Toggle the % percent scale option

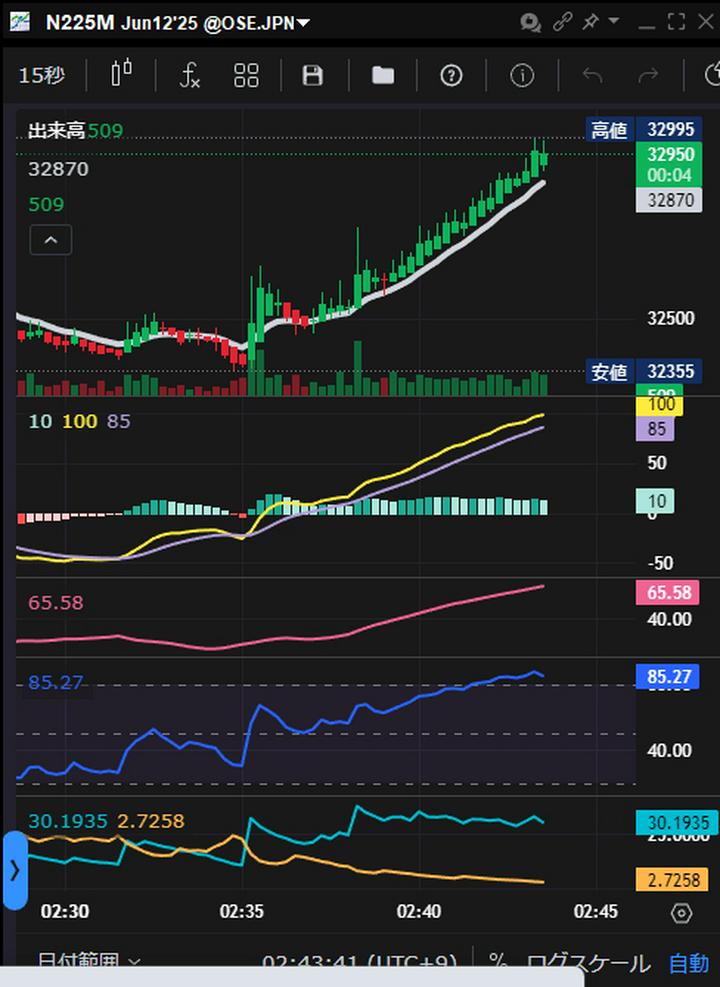pyautogui.click(x=497, y=962)
